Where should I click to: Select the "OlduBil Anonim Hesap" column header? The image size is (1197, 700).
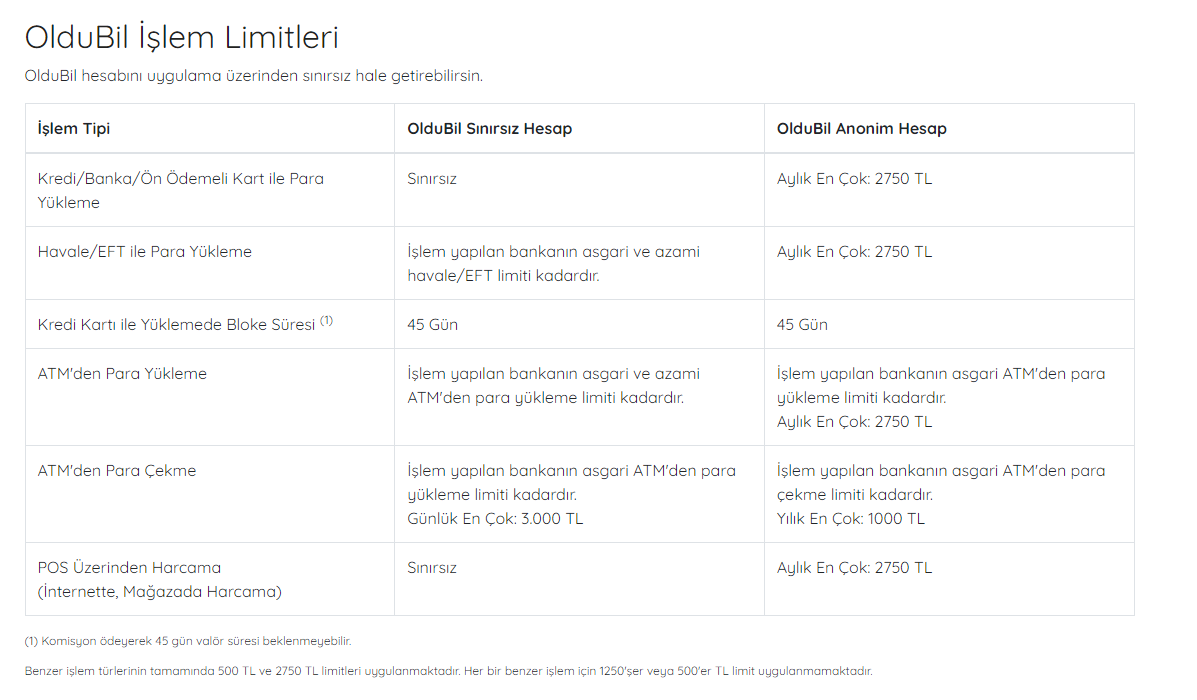click(x=861, y=129)
